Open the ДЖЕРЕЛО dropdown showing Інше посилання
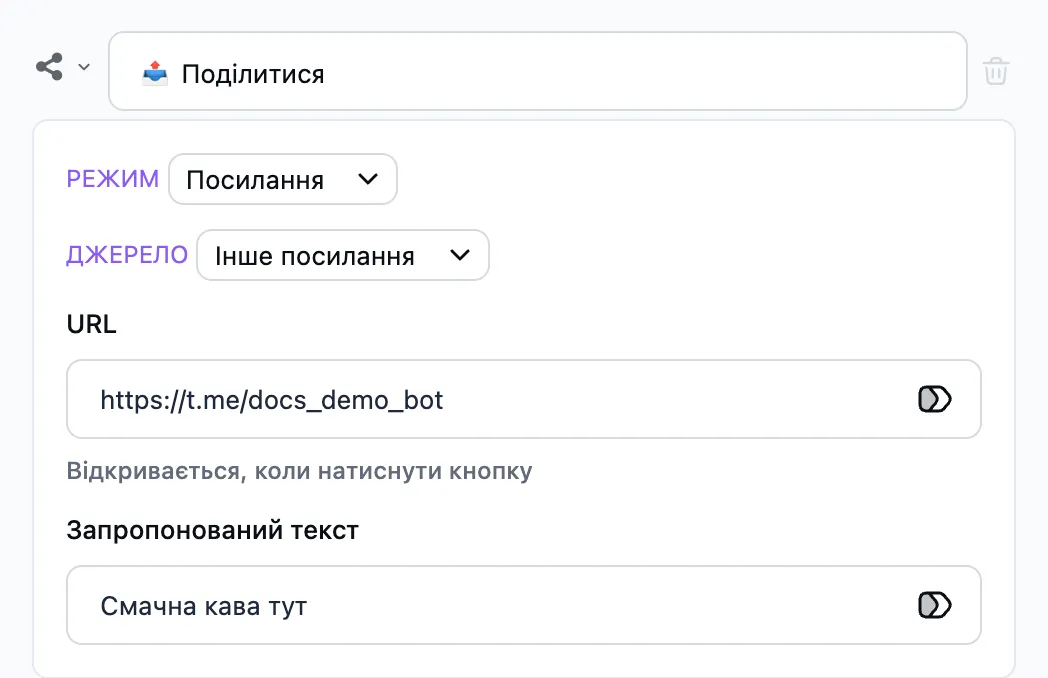This screenshot has height=678, width=1048. [343, 255]
